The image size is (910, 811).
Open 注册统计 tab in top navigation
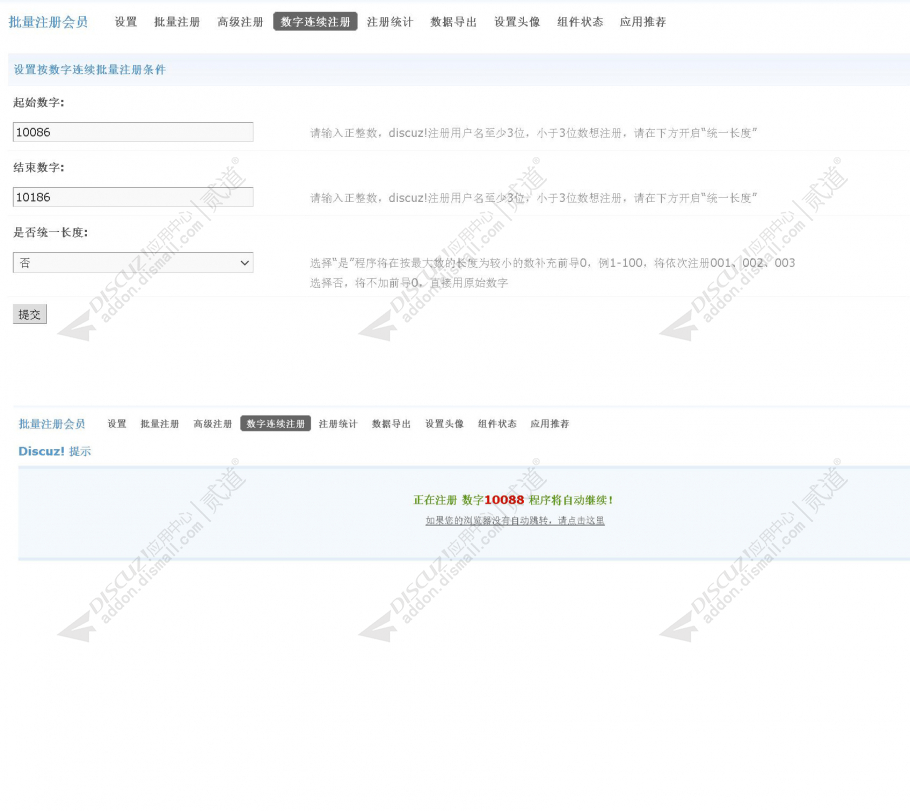click(x=390, y=22)
